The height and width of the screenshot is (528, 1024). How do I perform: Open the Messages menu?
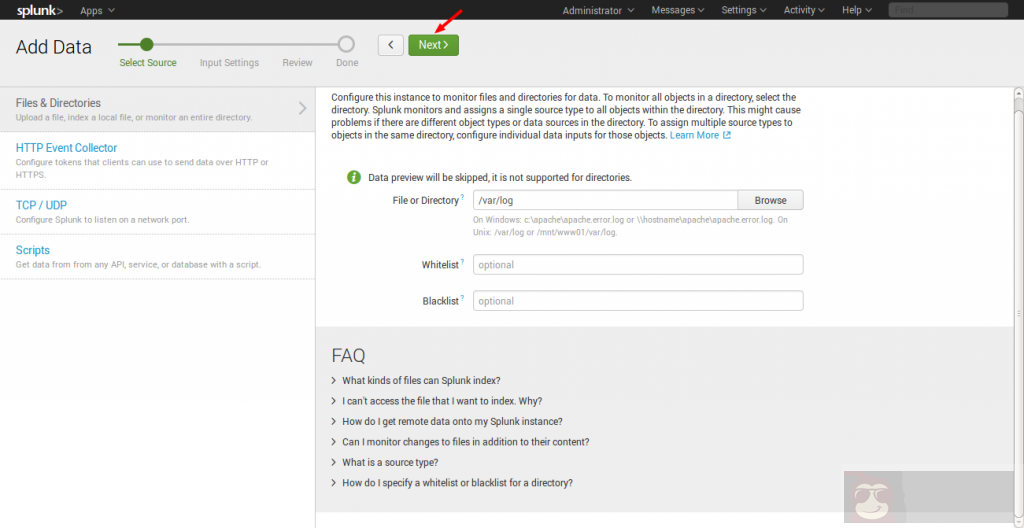coord(678,10)
